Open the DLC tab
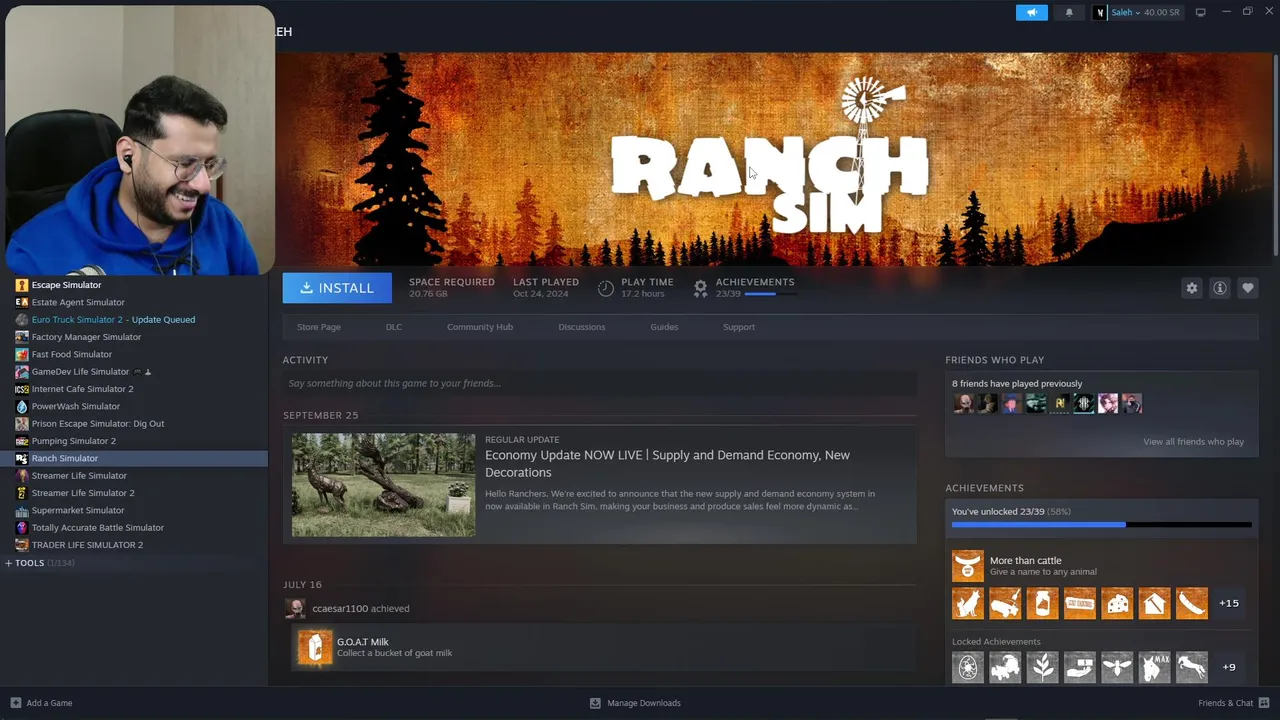This screenshot has width=1280, height=720. click(x=394, y=327)
